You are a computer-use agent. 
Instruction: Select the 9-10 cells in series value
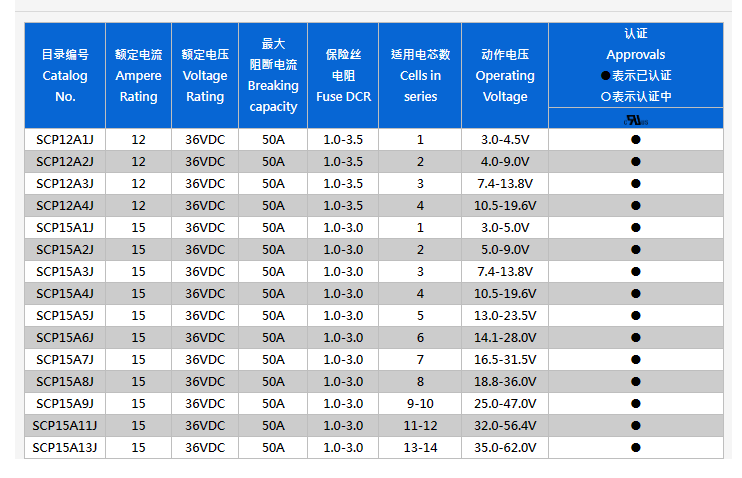[420, 404]
